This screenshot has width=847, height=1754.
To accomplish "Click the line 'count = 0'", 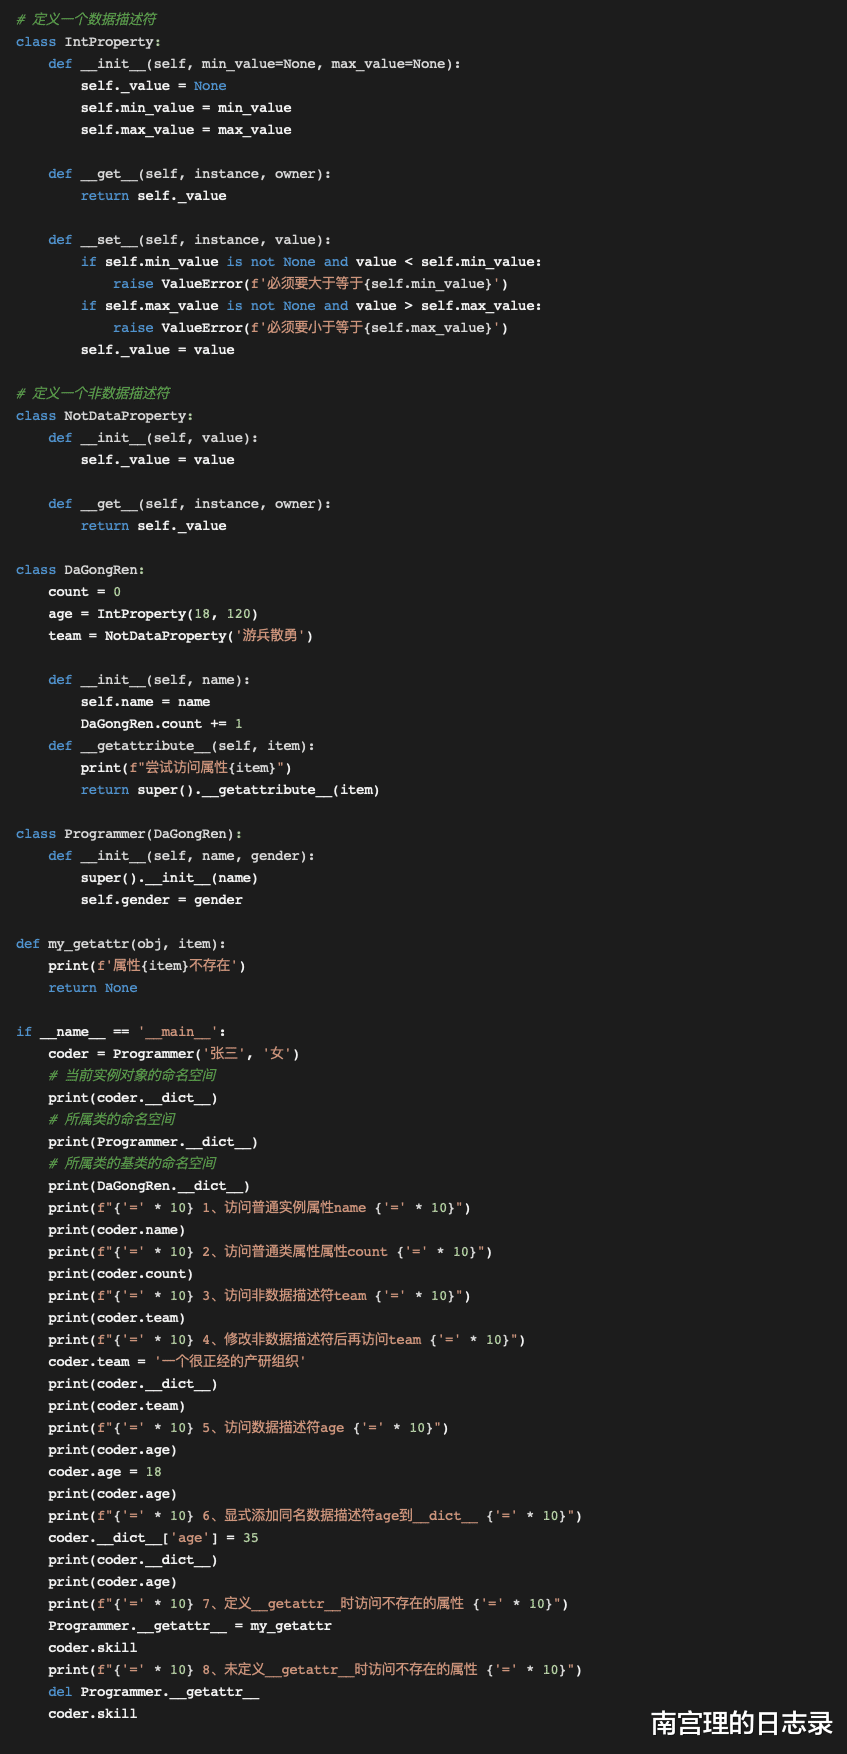I will point(84,592).
